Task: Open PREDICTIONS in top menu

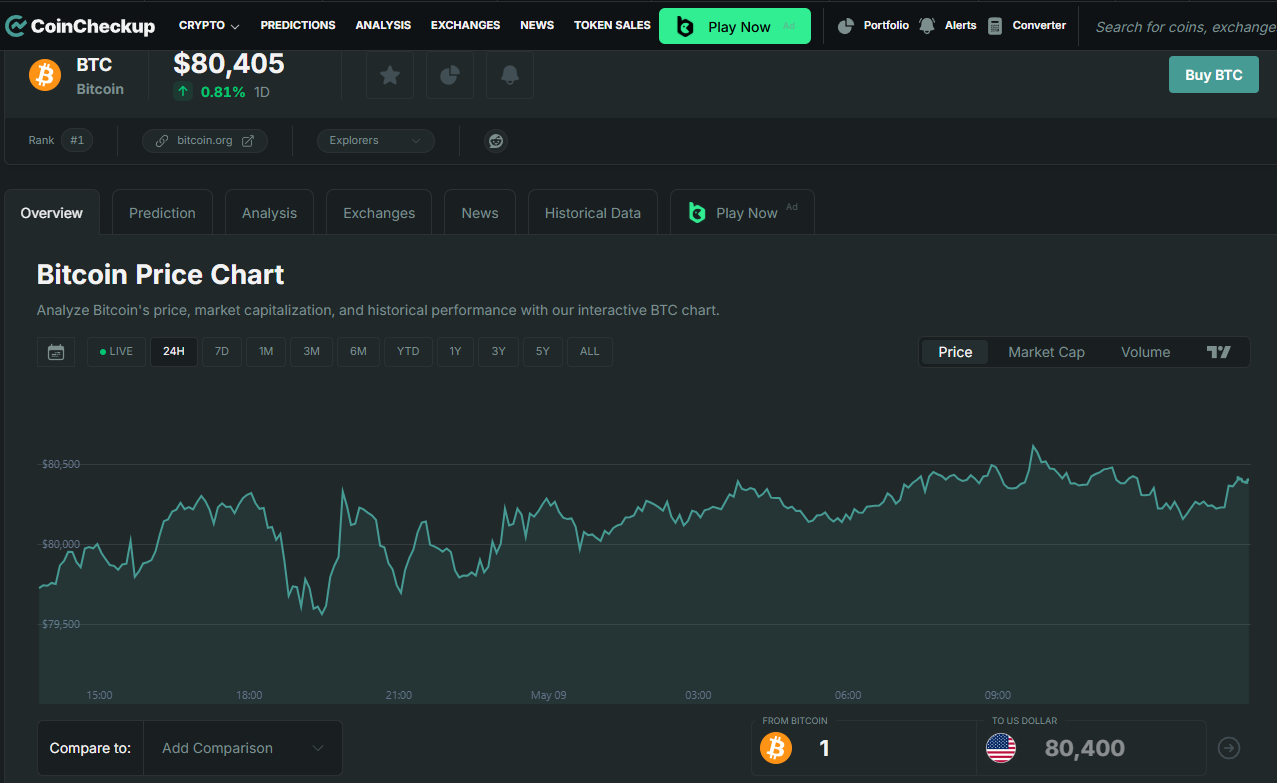Action: (298, 26)
